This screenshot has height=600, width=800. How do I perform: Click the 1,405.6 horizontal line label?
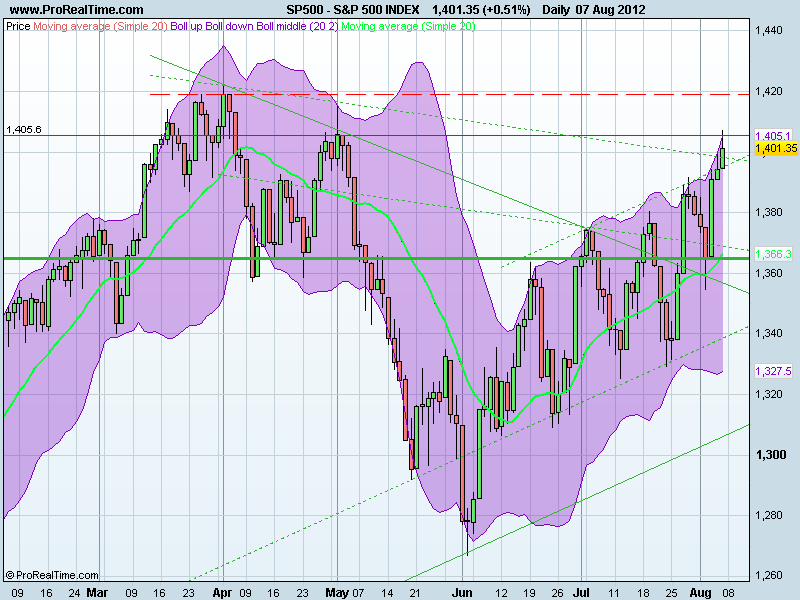[x=23, y=130]
